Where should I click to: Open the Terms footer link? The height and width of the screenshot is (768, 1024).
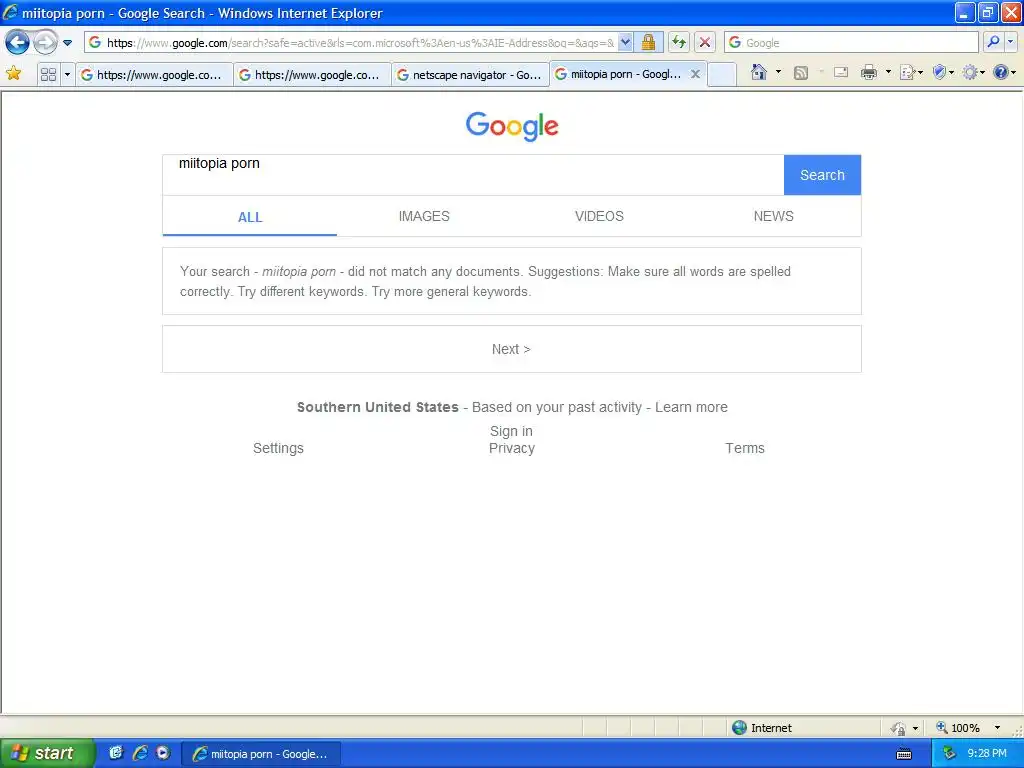744,448
